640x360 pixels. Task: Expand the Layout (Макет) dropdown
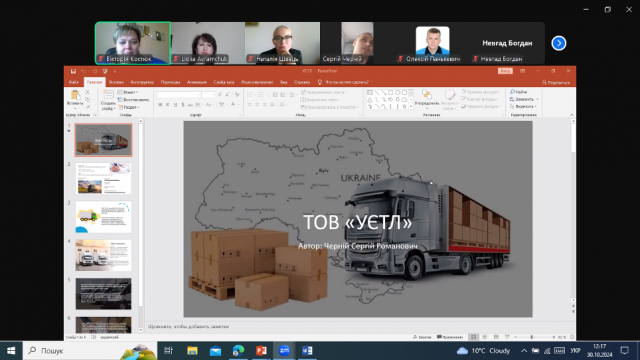coord(128,93)
